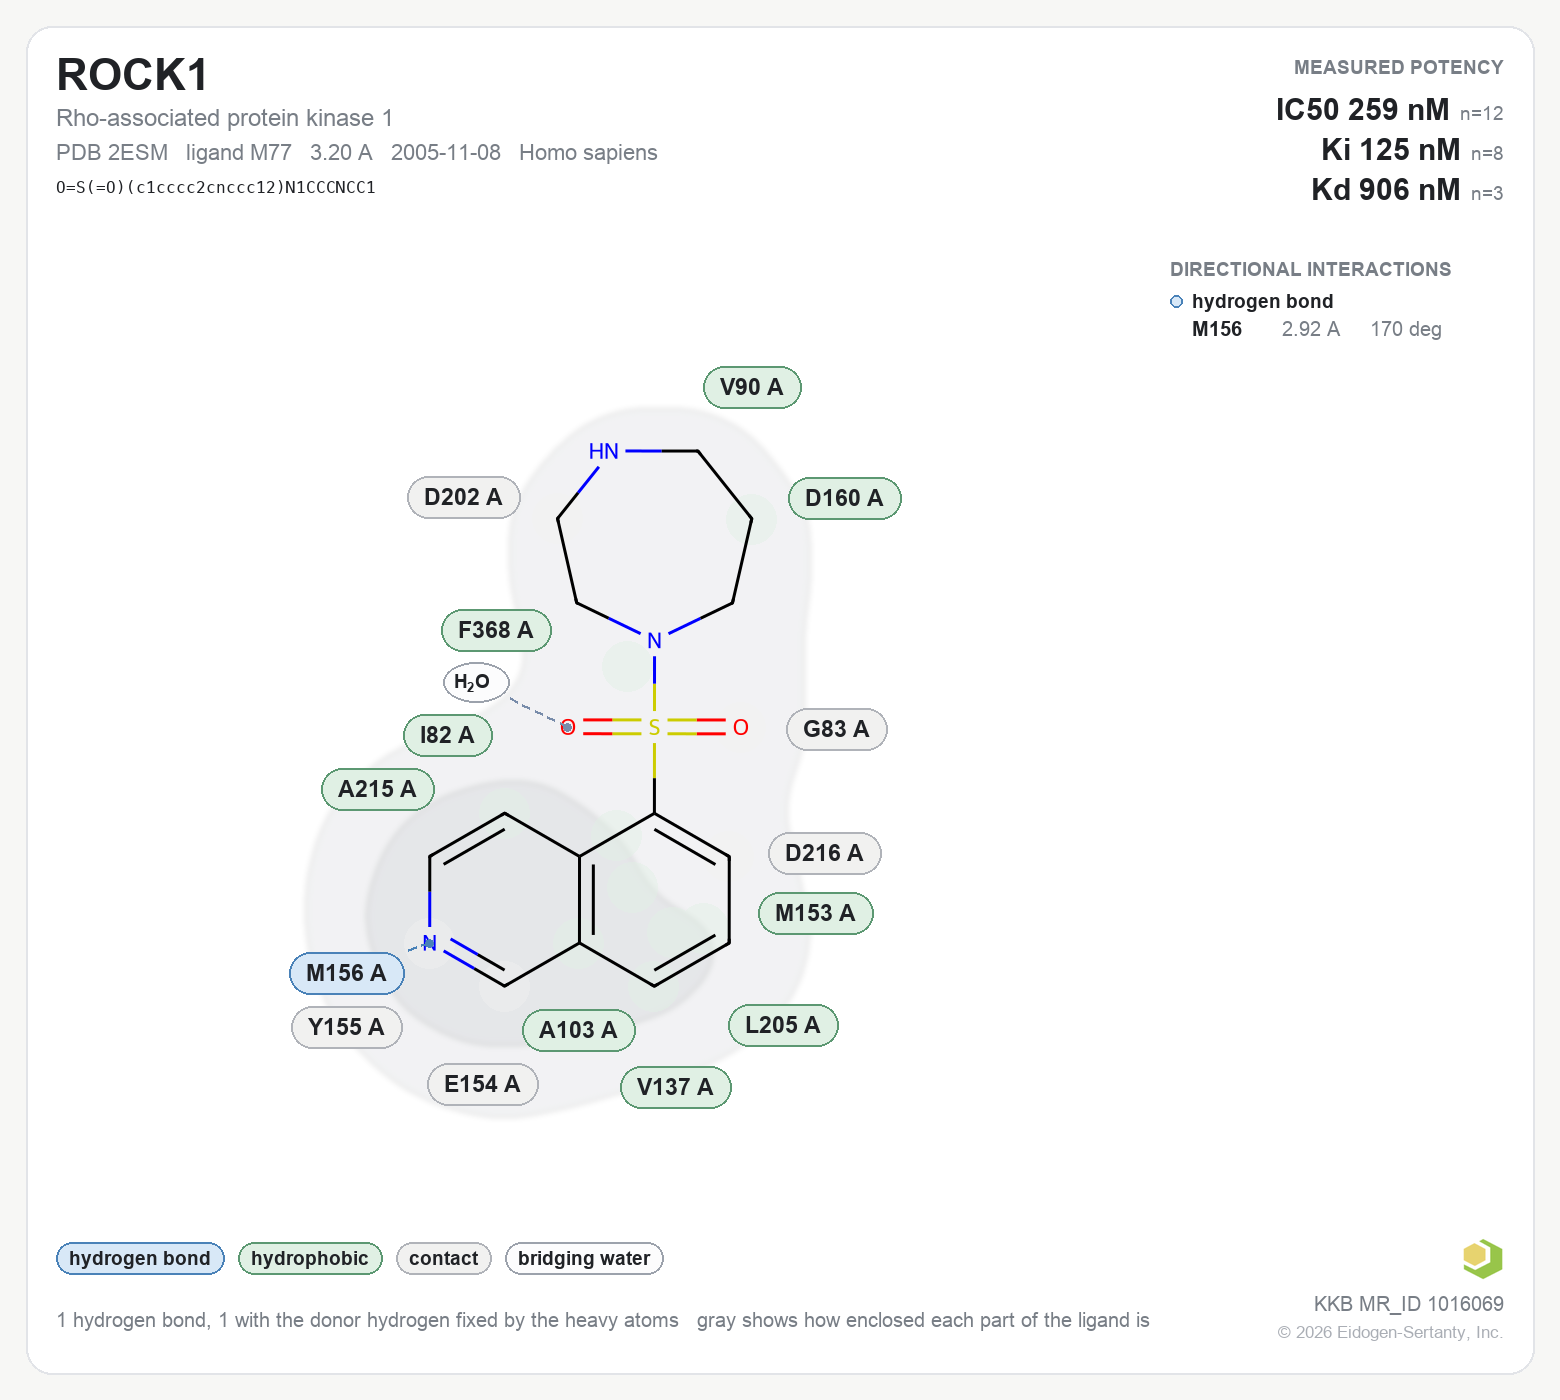Click the F368 A residue tag
The image size is (1560, 1400).
click(496, 630)
